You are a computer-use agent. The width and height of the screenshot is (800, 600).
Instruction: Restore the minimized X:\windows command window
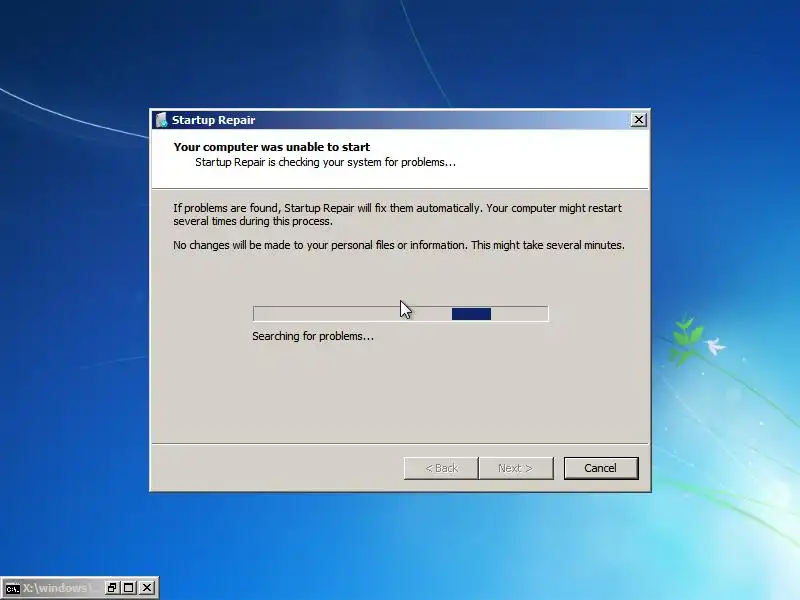pos(112,588)
